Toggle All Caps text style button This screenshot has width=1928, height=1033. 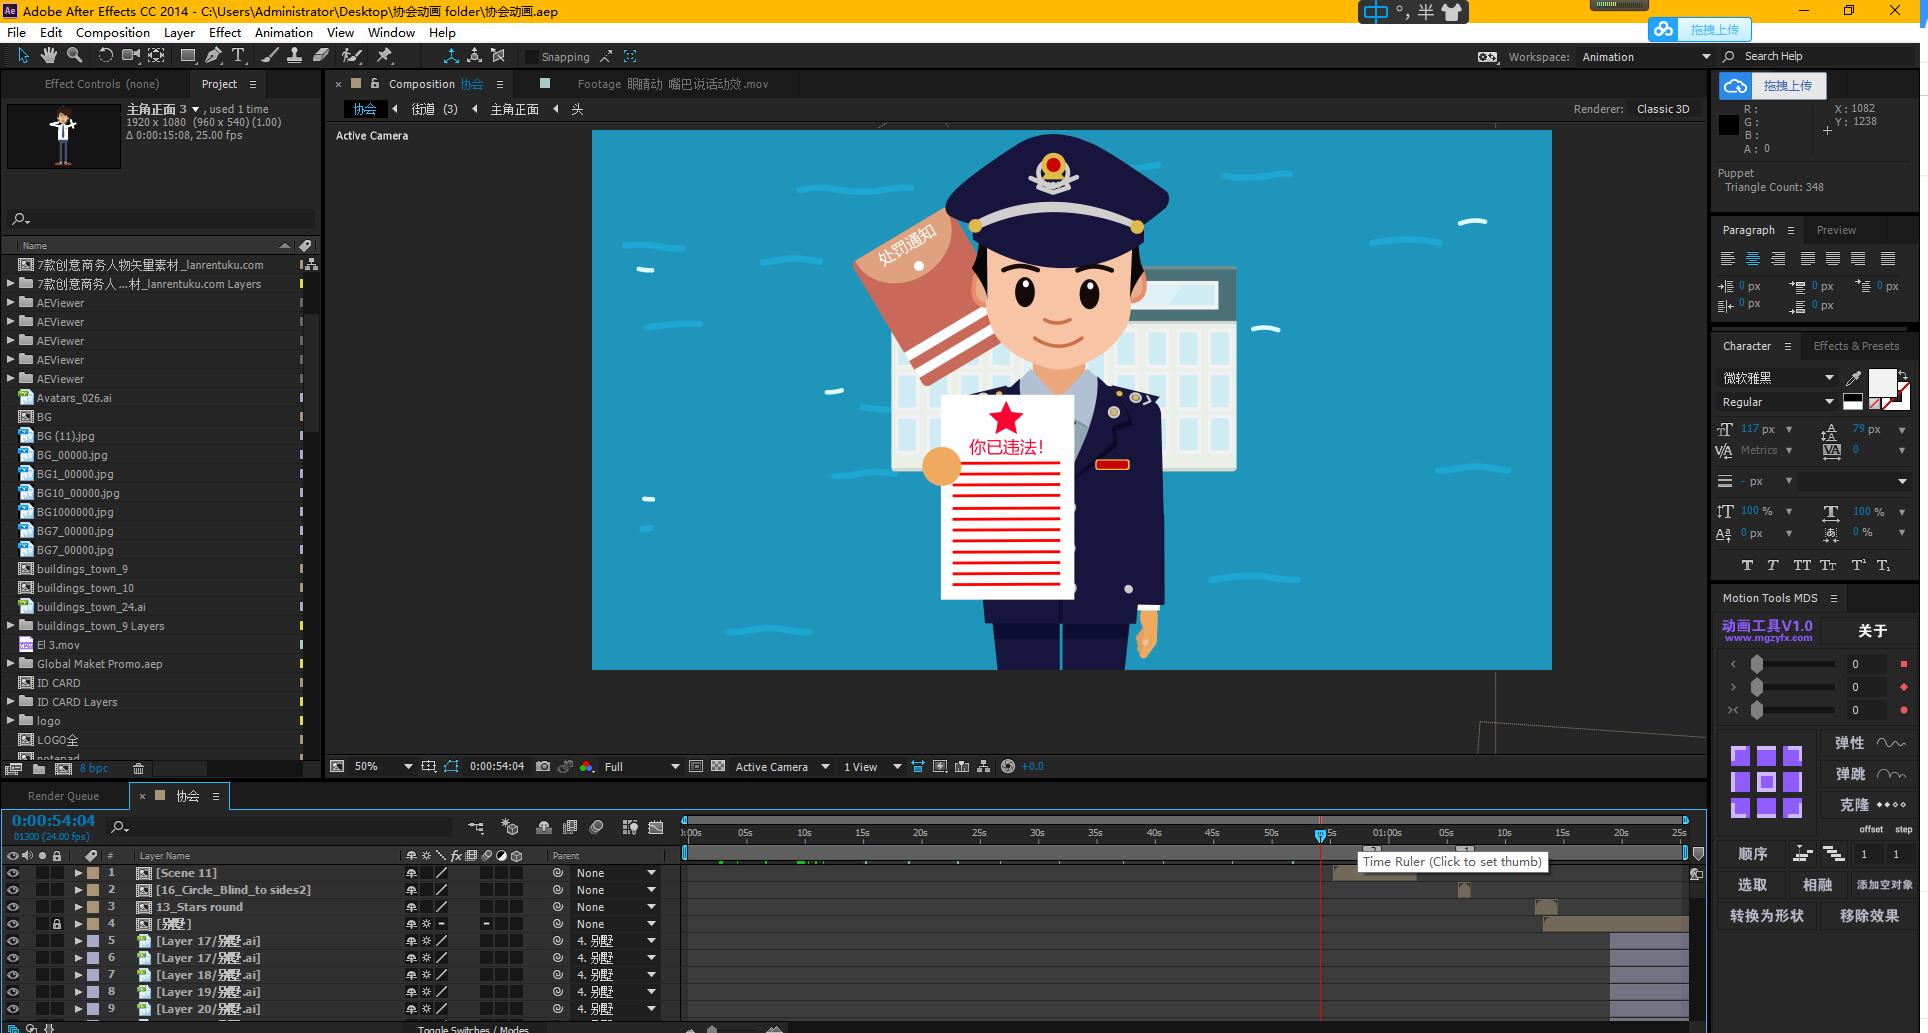point(1802,565)
